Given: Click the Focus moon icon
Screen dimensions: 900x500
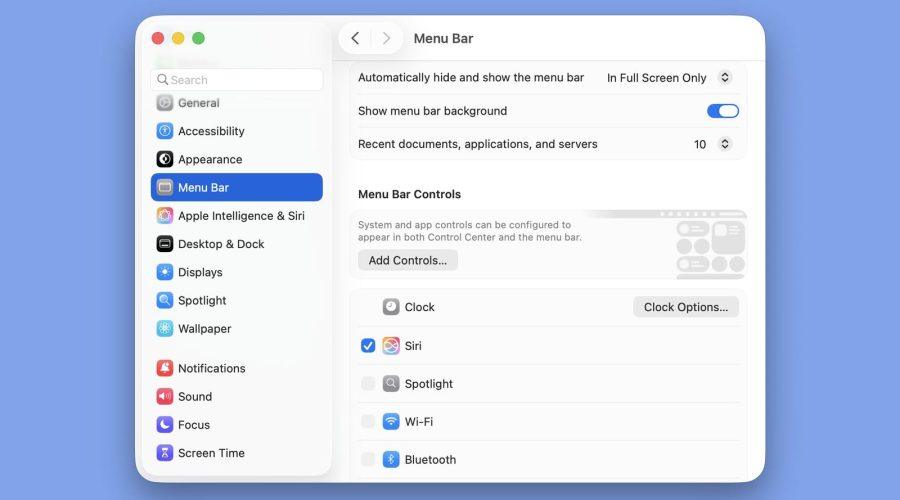Looking at the screenshot, I should click(x=165, y=425).
